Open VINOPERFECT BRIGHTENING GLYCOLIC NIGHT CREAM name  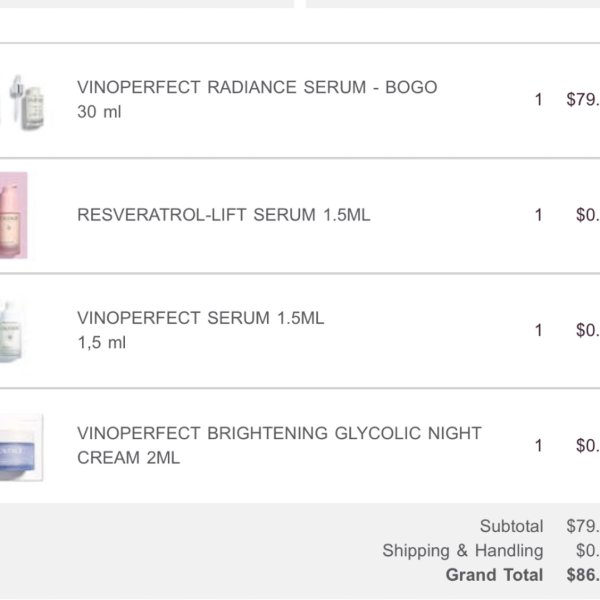click(x=279, y=445)
